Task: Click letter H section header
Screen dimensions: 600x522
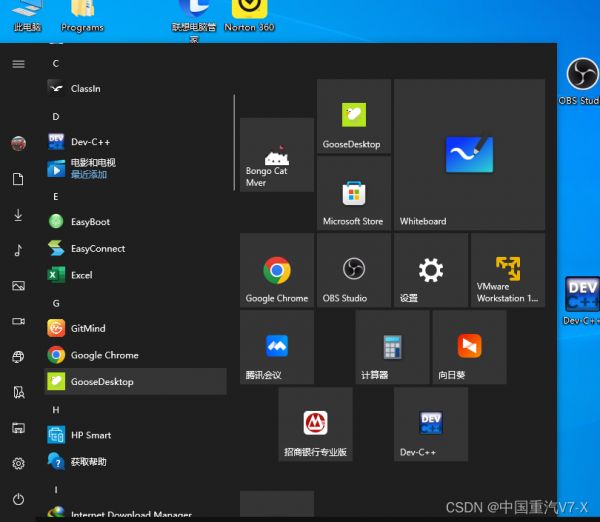Action: [x=56, y=410]
